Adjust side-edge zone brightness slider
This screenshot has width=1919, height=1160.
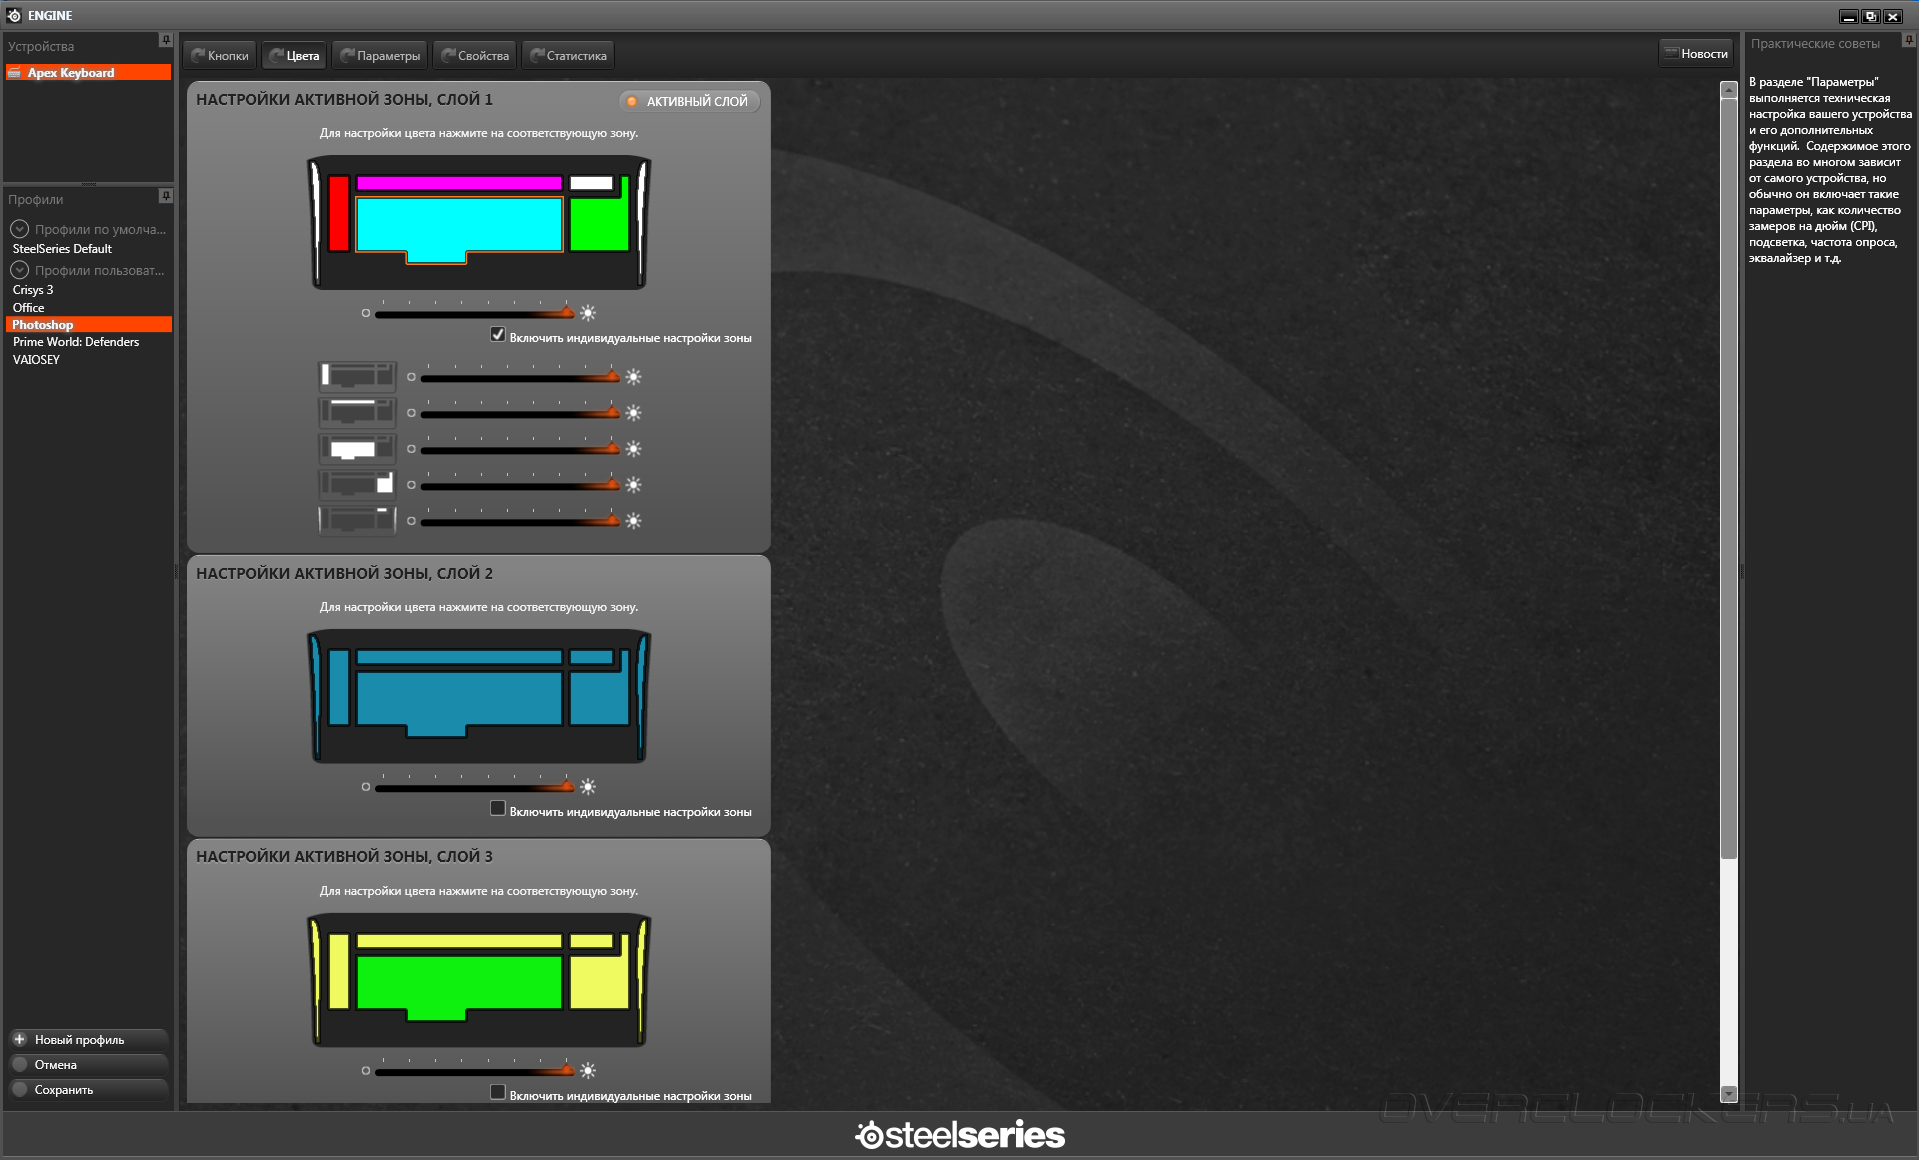pyautogui.click(x=520, y=521)
